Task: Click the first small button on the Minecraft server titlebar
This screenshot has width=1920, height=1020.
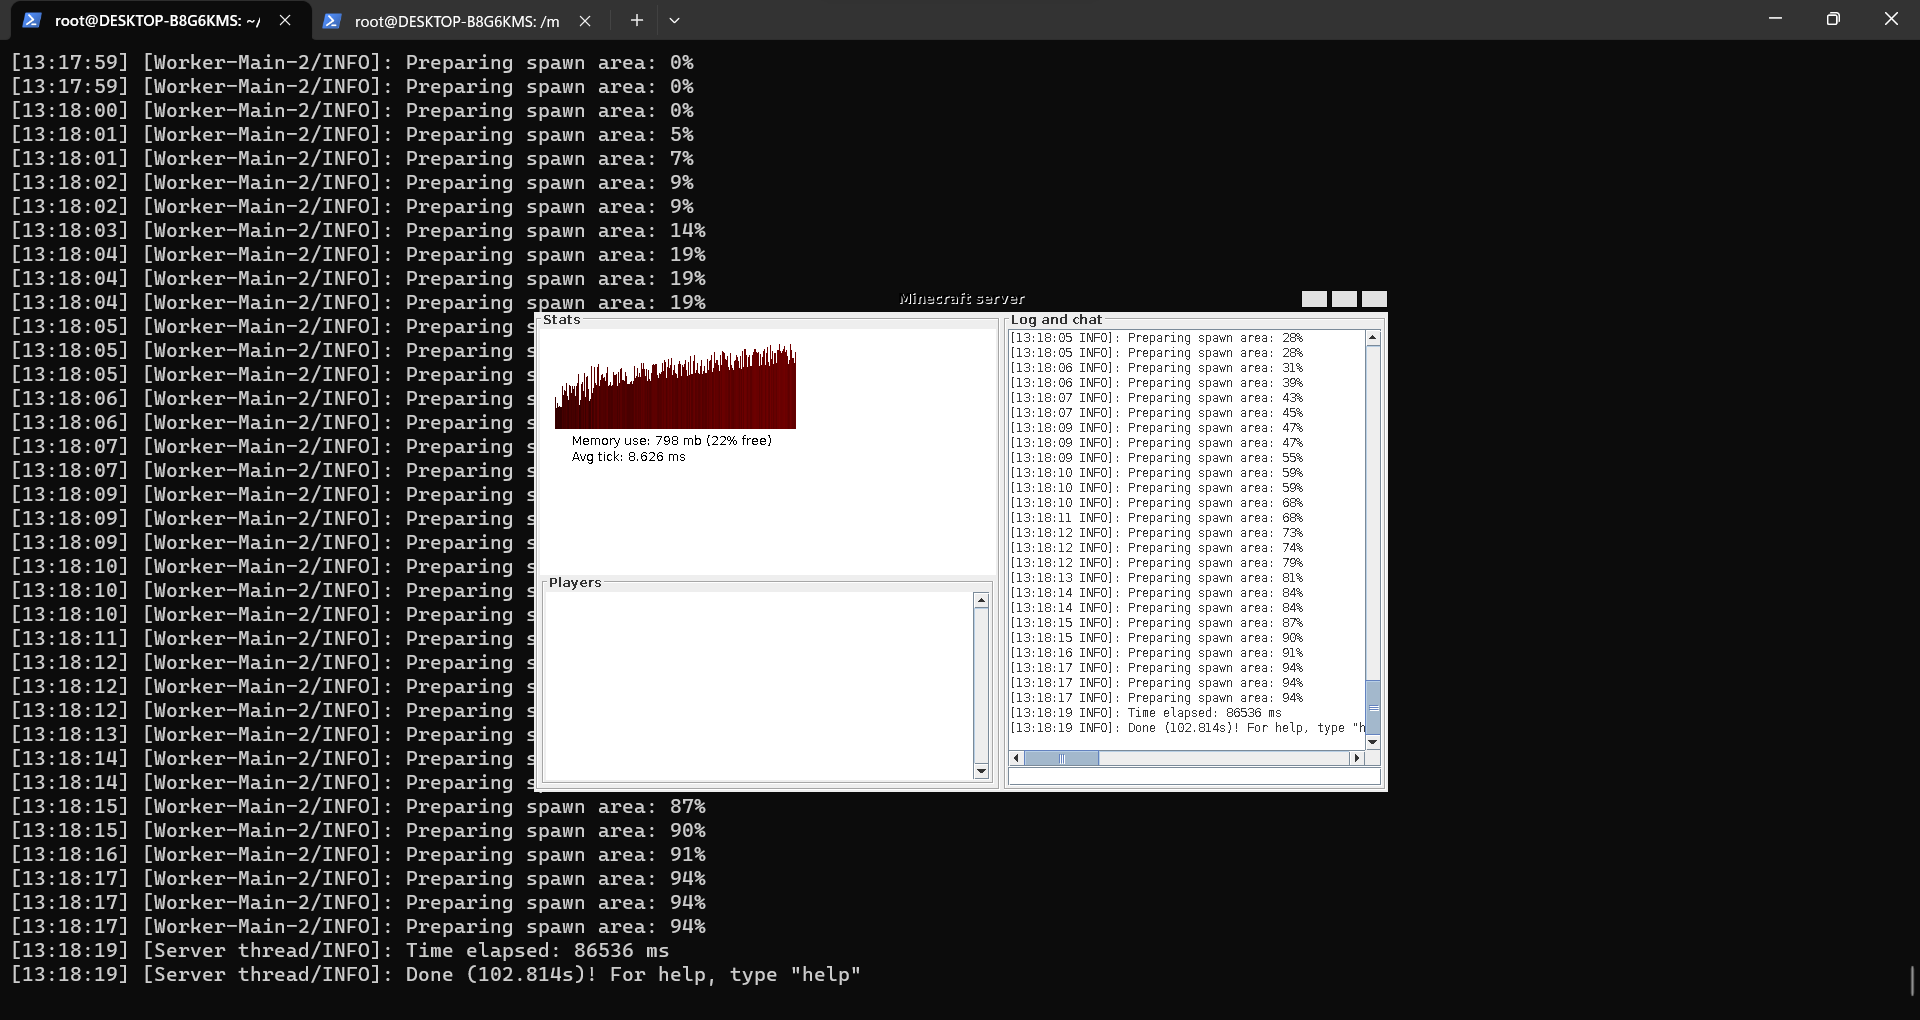Action: coord(1313,299)
